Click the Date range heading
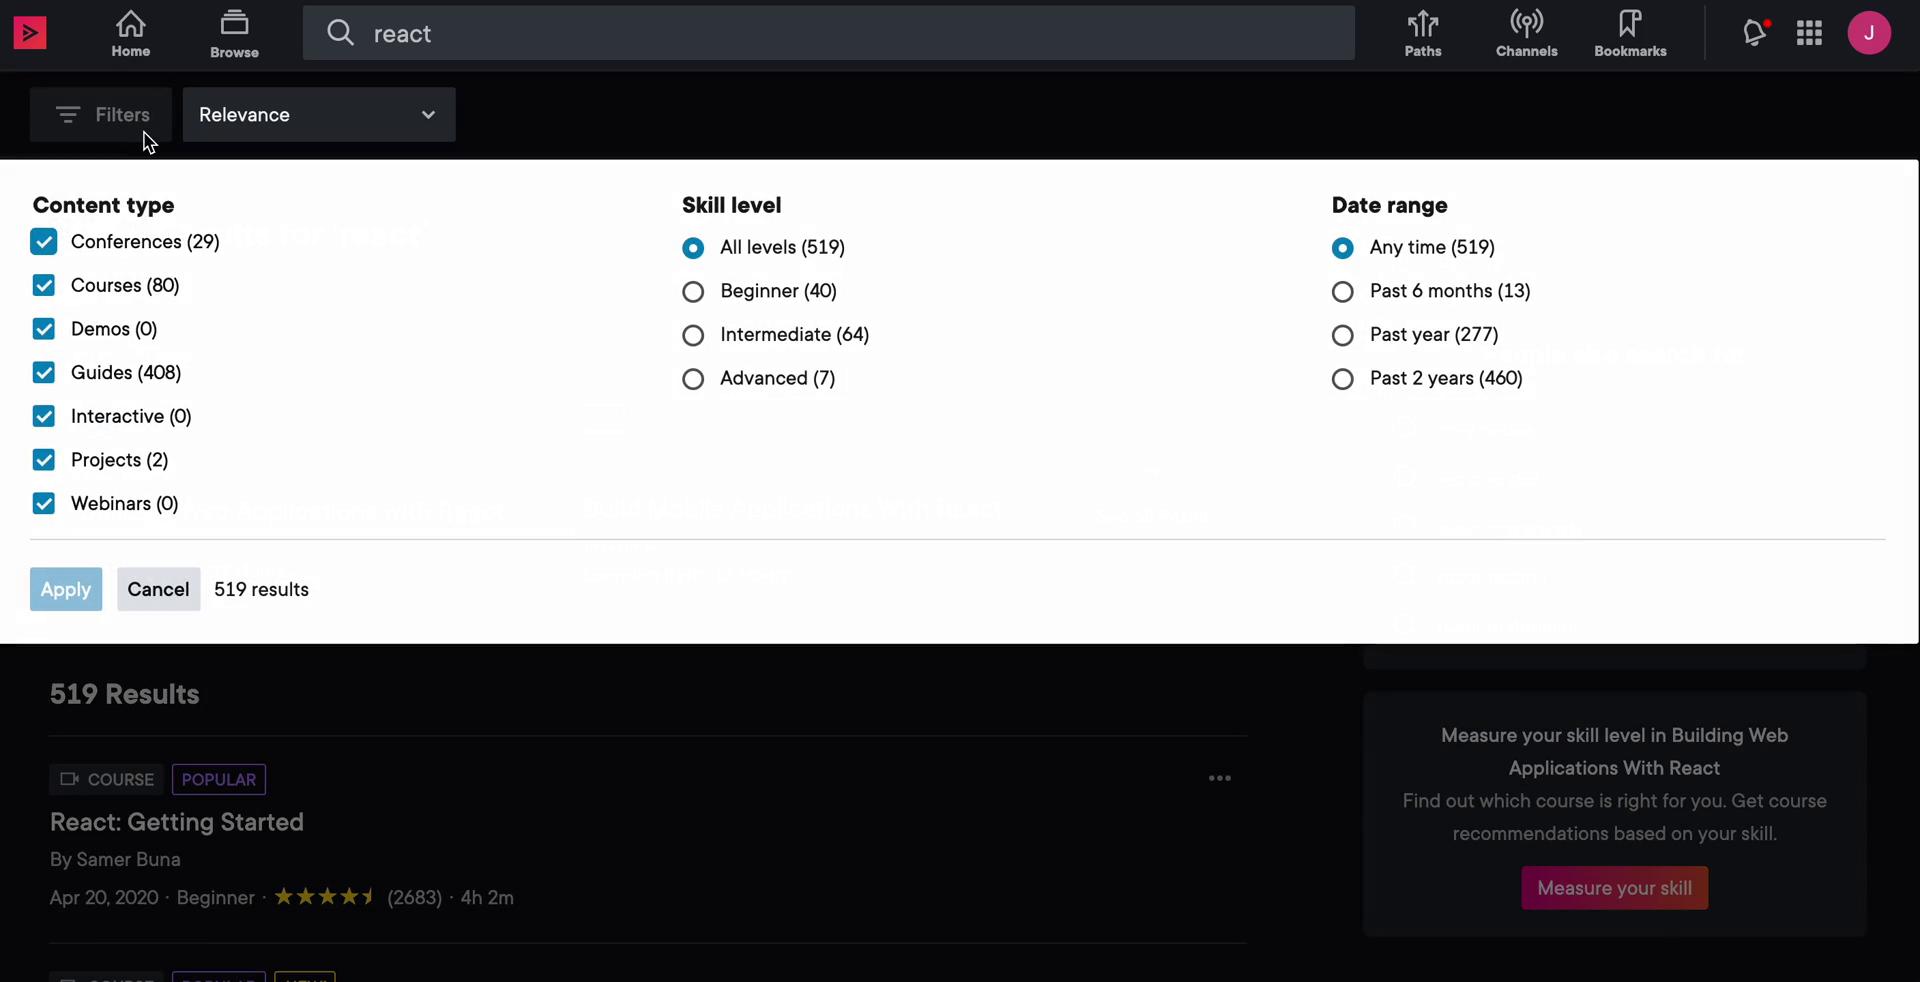 pos(1390,205)
